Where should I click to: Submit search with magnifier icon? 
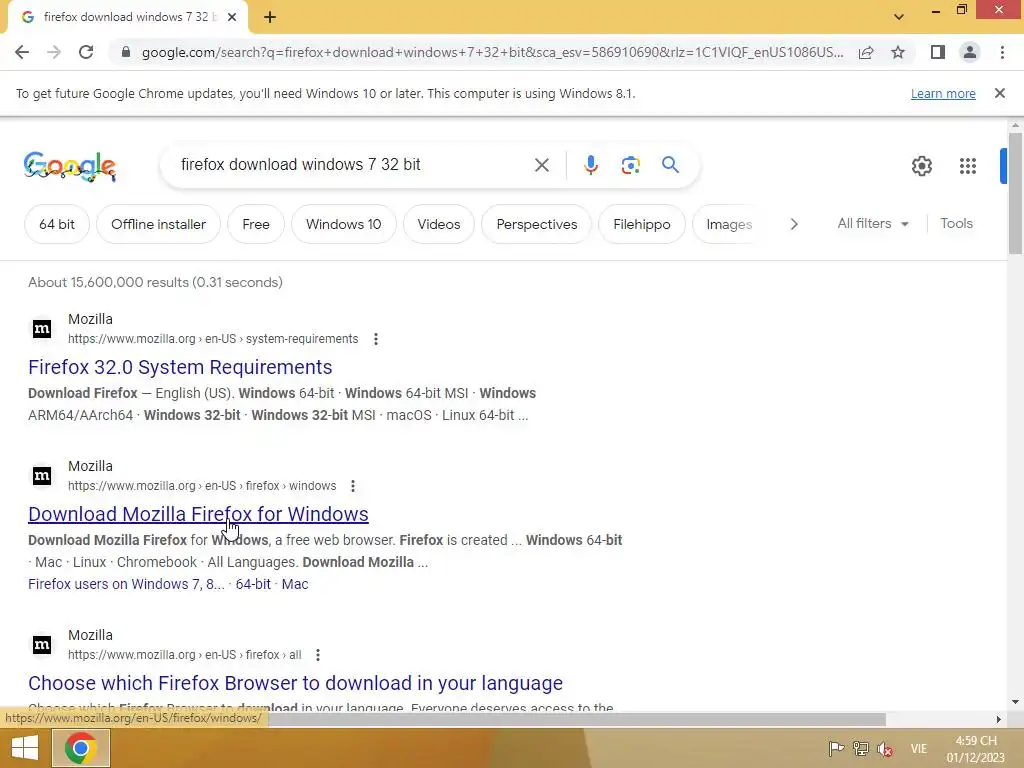pos(671,165)
